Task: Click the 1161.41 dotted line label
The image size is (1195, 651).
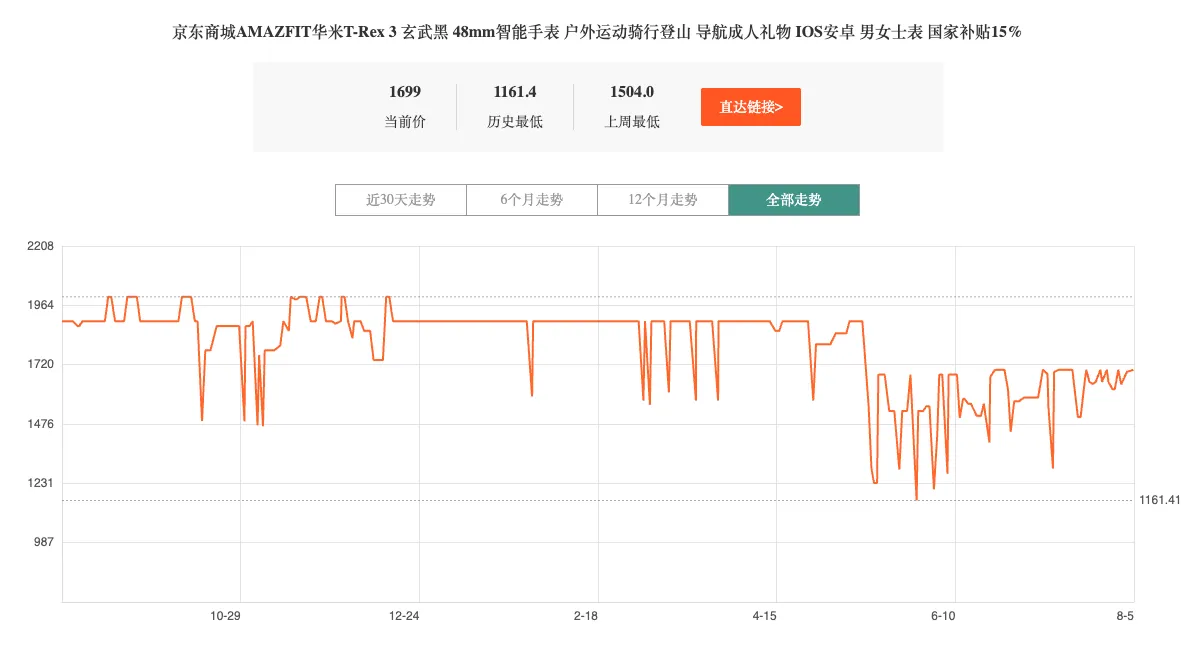Action: (x=1159, y=500)
